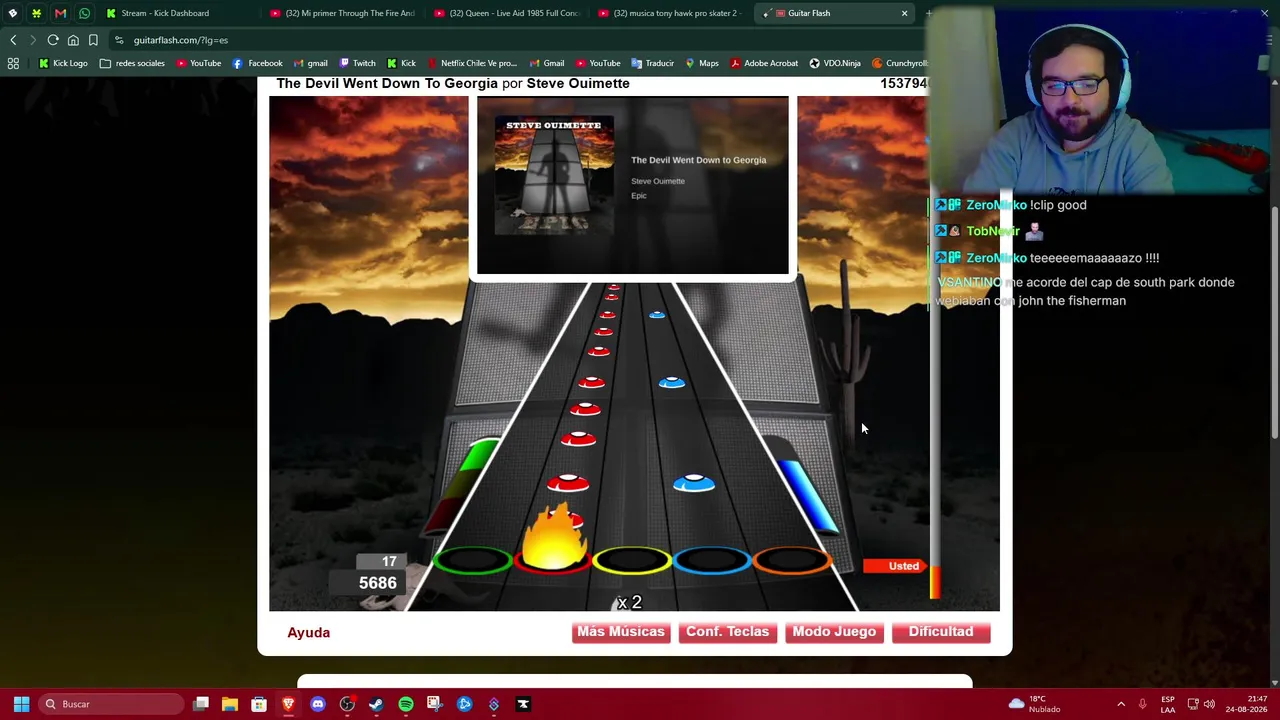Viewport: 1280px width, 720px height.
Task: Open the Ayuda help link
Action: 308,632
